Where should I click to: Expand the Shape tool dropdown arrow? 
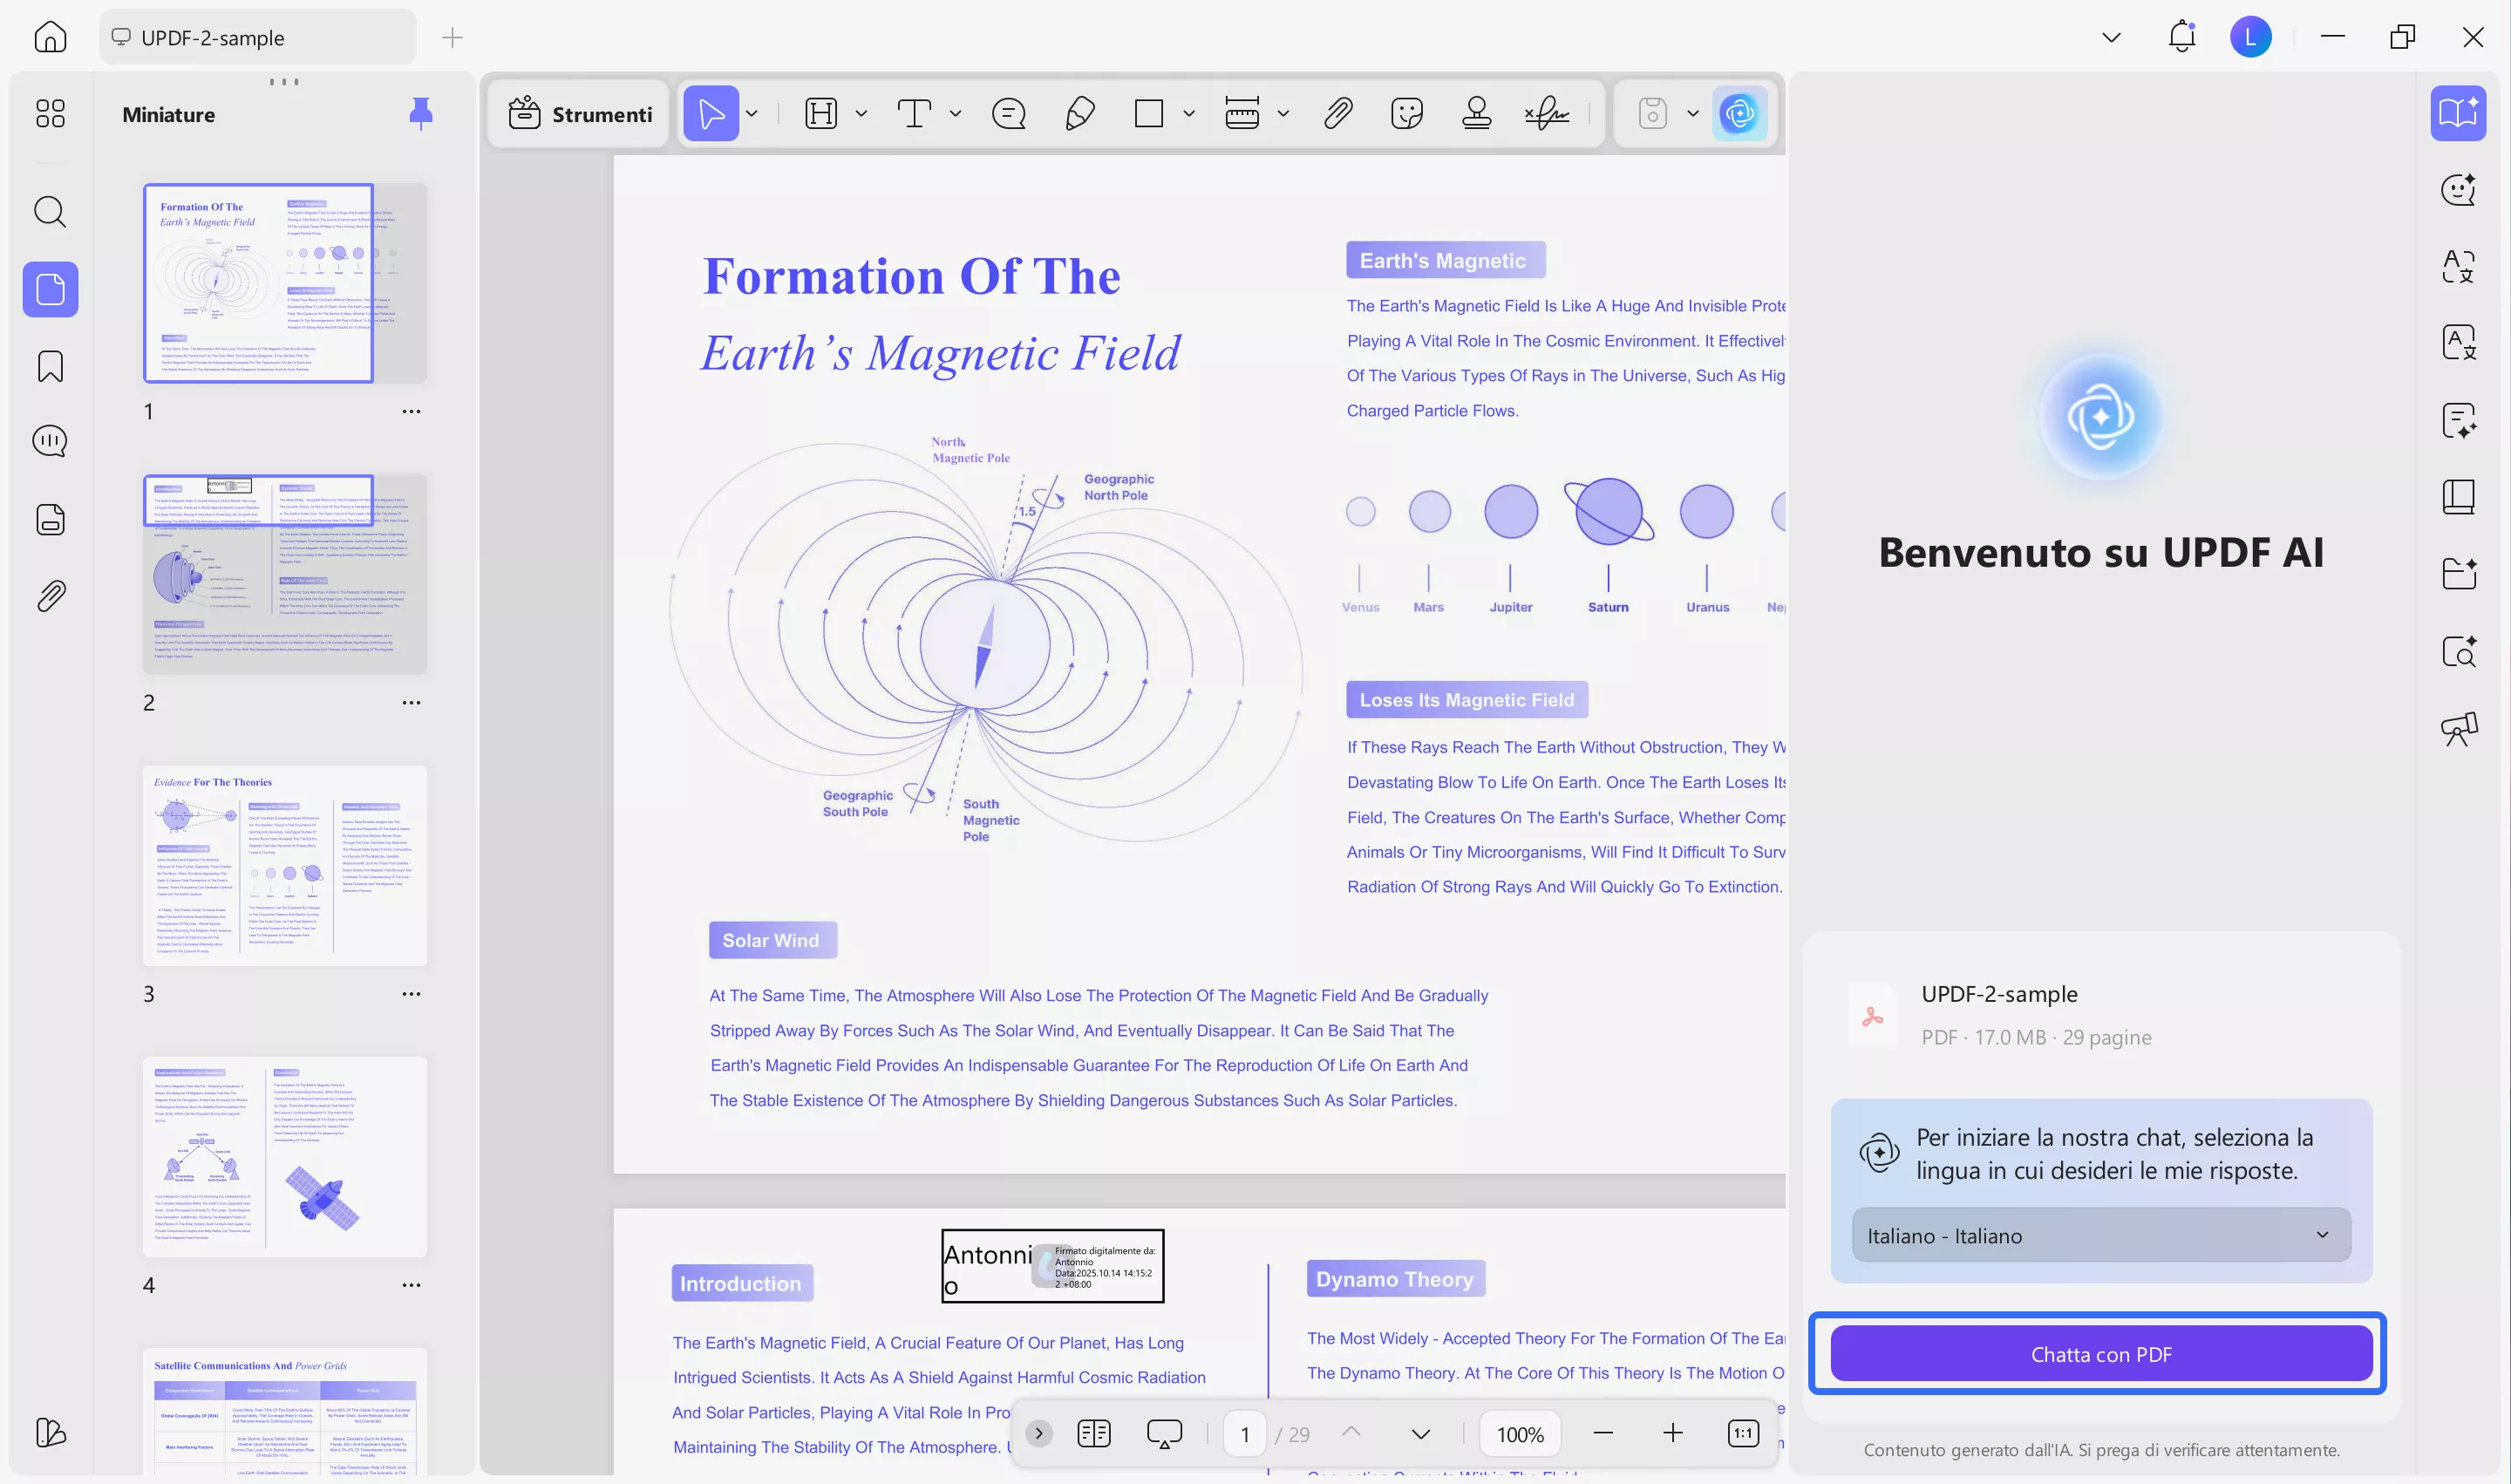pyautogui.click(x=1189, y=113)
